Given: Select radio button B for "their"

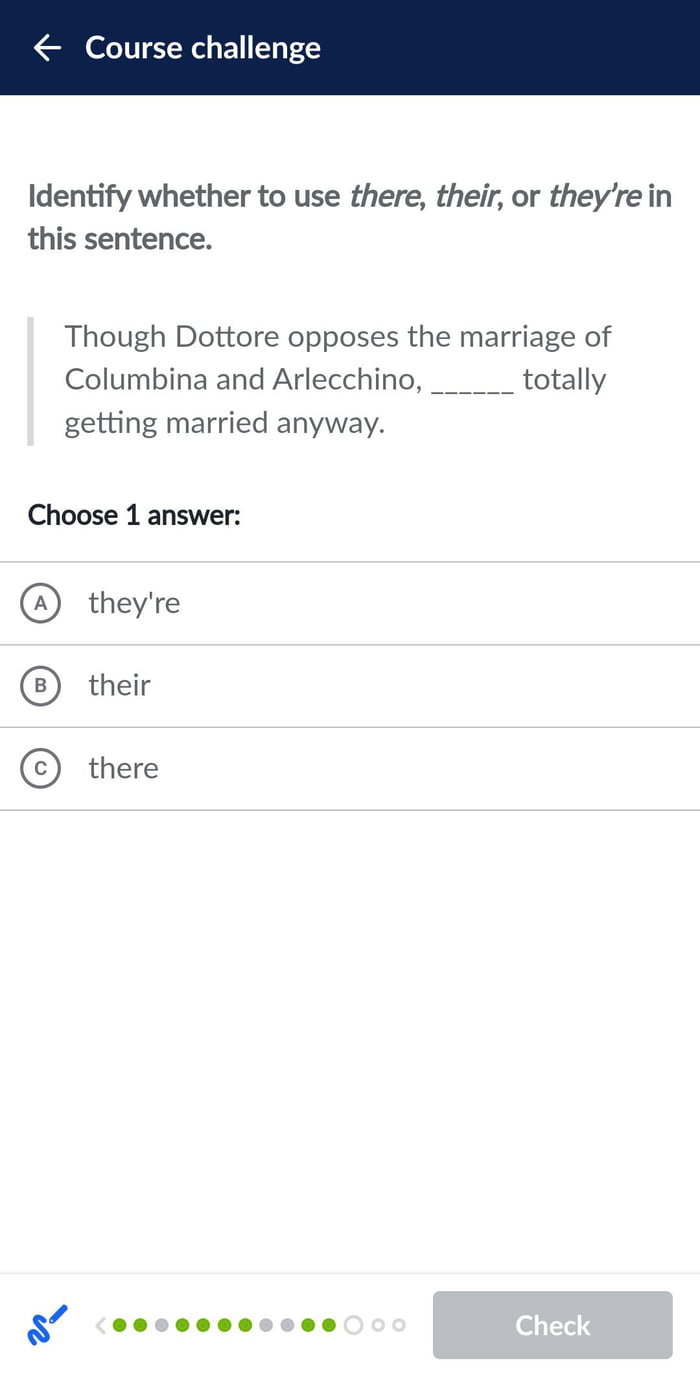Looking at the screenshot, I should point(41,685).
